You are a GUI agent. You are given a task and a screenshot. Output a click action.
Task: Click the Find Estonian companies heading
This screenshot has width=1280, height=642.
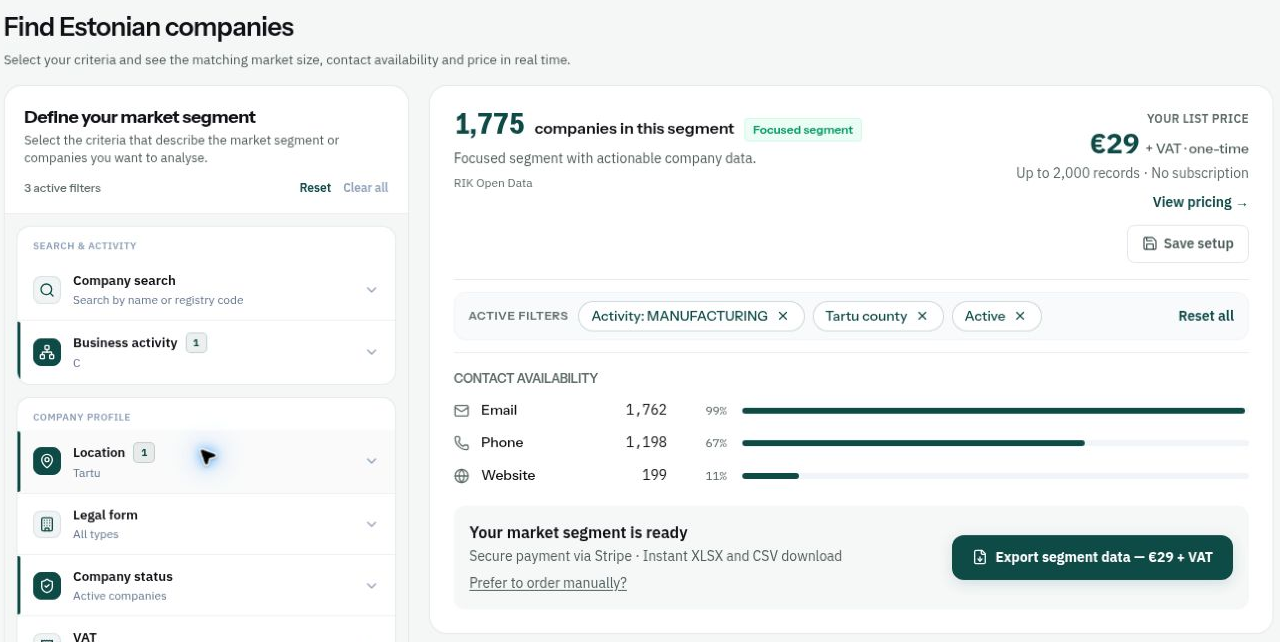click(149, 27)
